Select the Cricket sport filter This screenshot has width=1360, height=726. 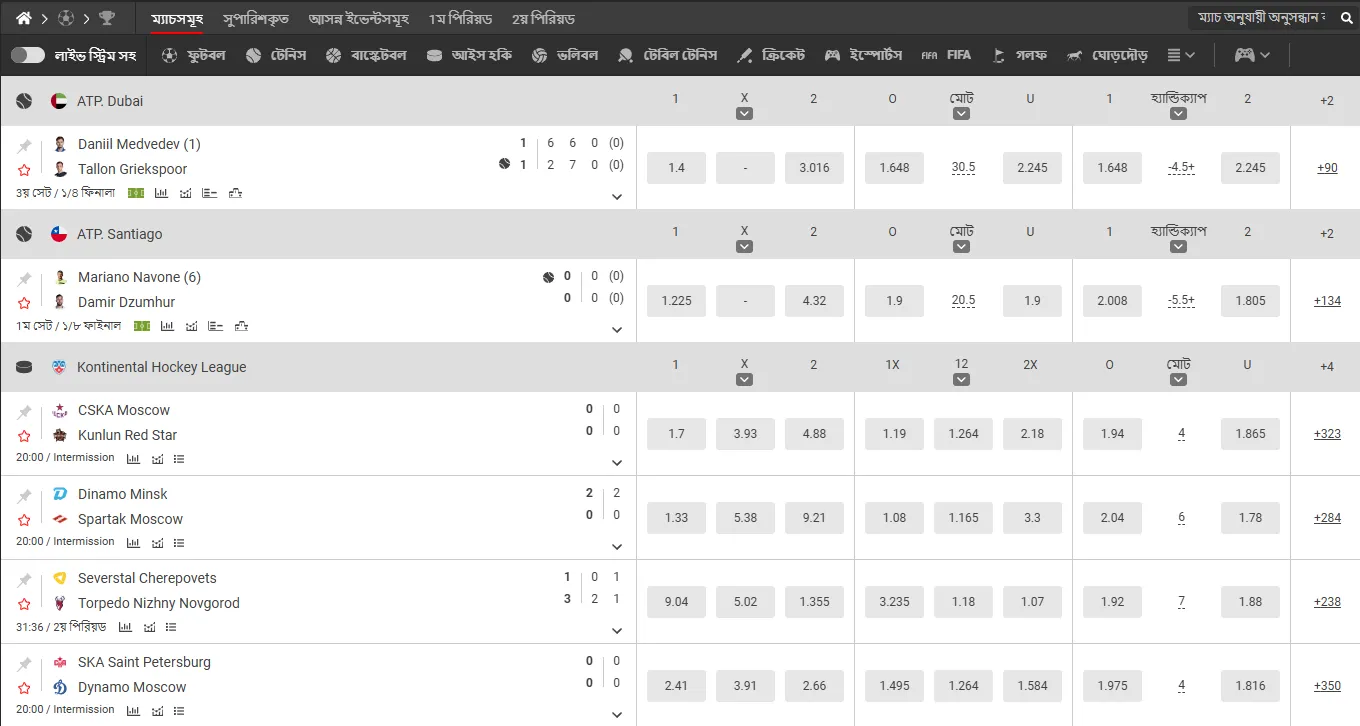770,55
